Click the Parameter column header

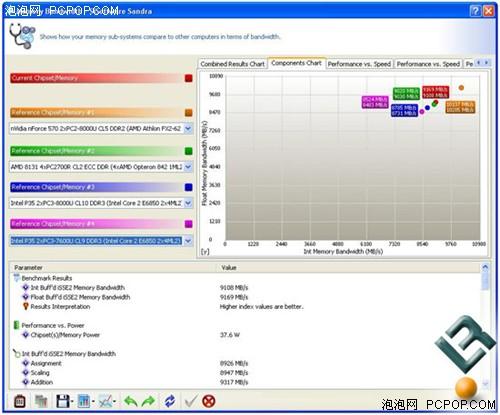(113, 267)
